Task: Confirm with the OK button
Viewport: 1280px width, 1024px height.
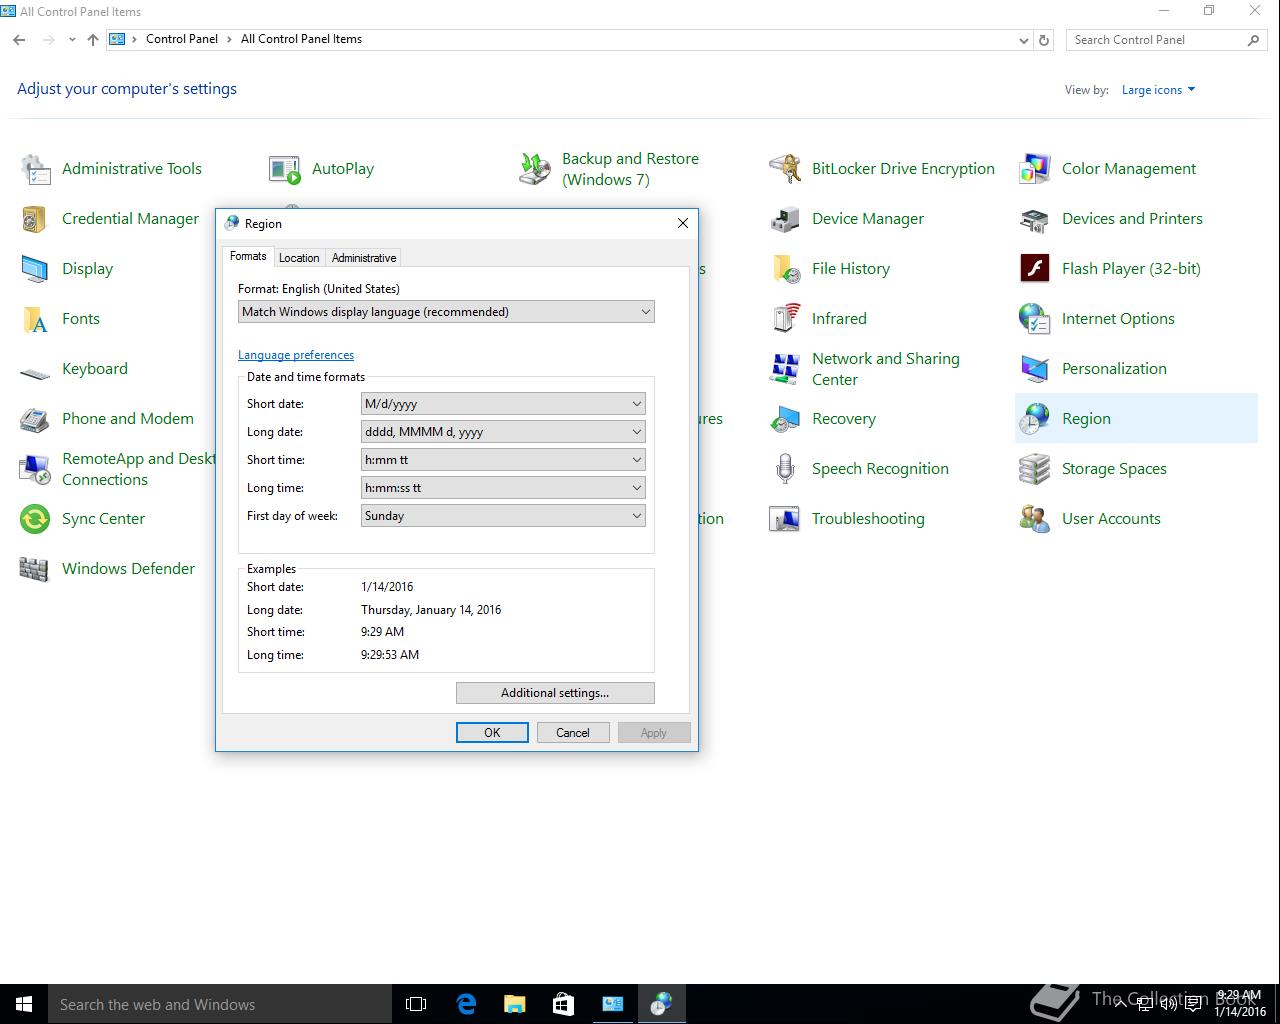Action: pyautogui.click(x=492, y=733)
